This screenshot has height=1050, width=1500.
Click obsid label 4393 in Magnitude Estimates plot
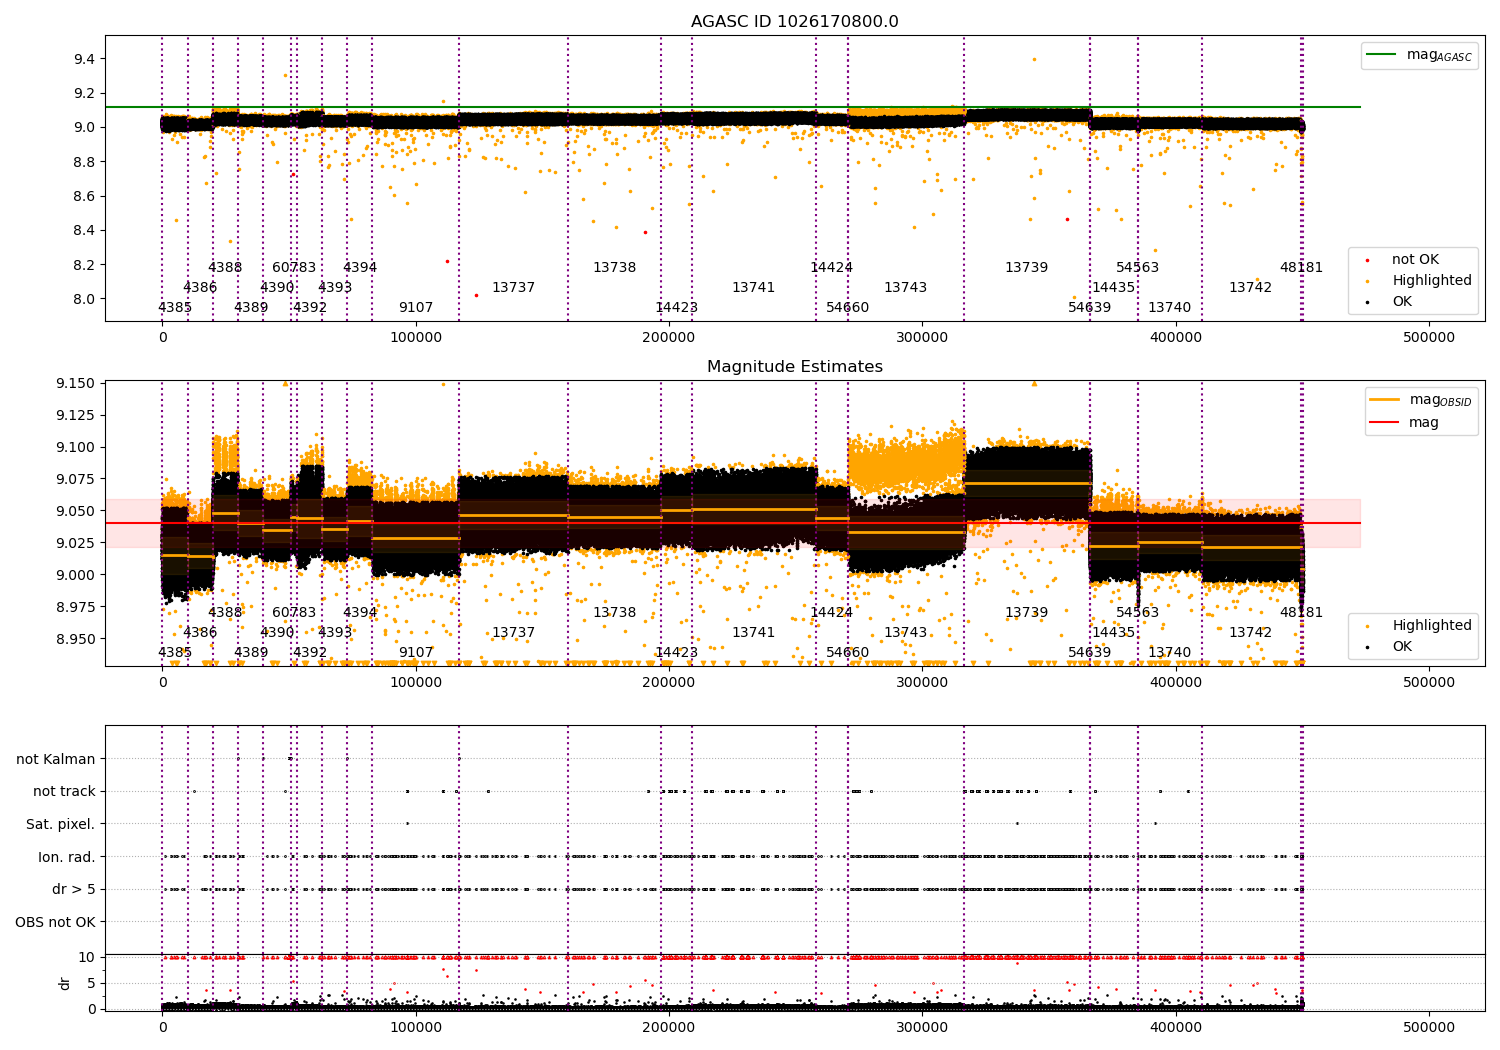click(x=335, y=633)
